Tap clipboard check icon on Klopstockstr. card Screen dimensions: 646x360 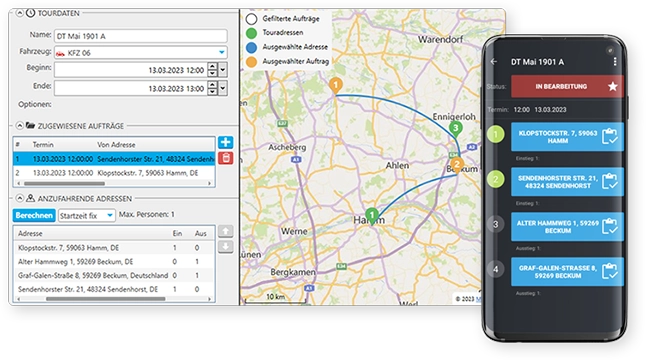610,136
